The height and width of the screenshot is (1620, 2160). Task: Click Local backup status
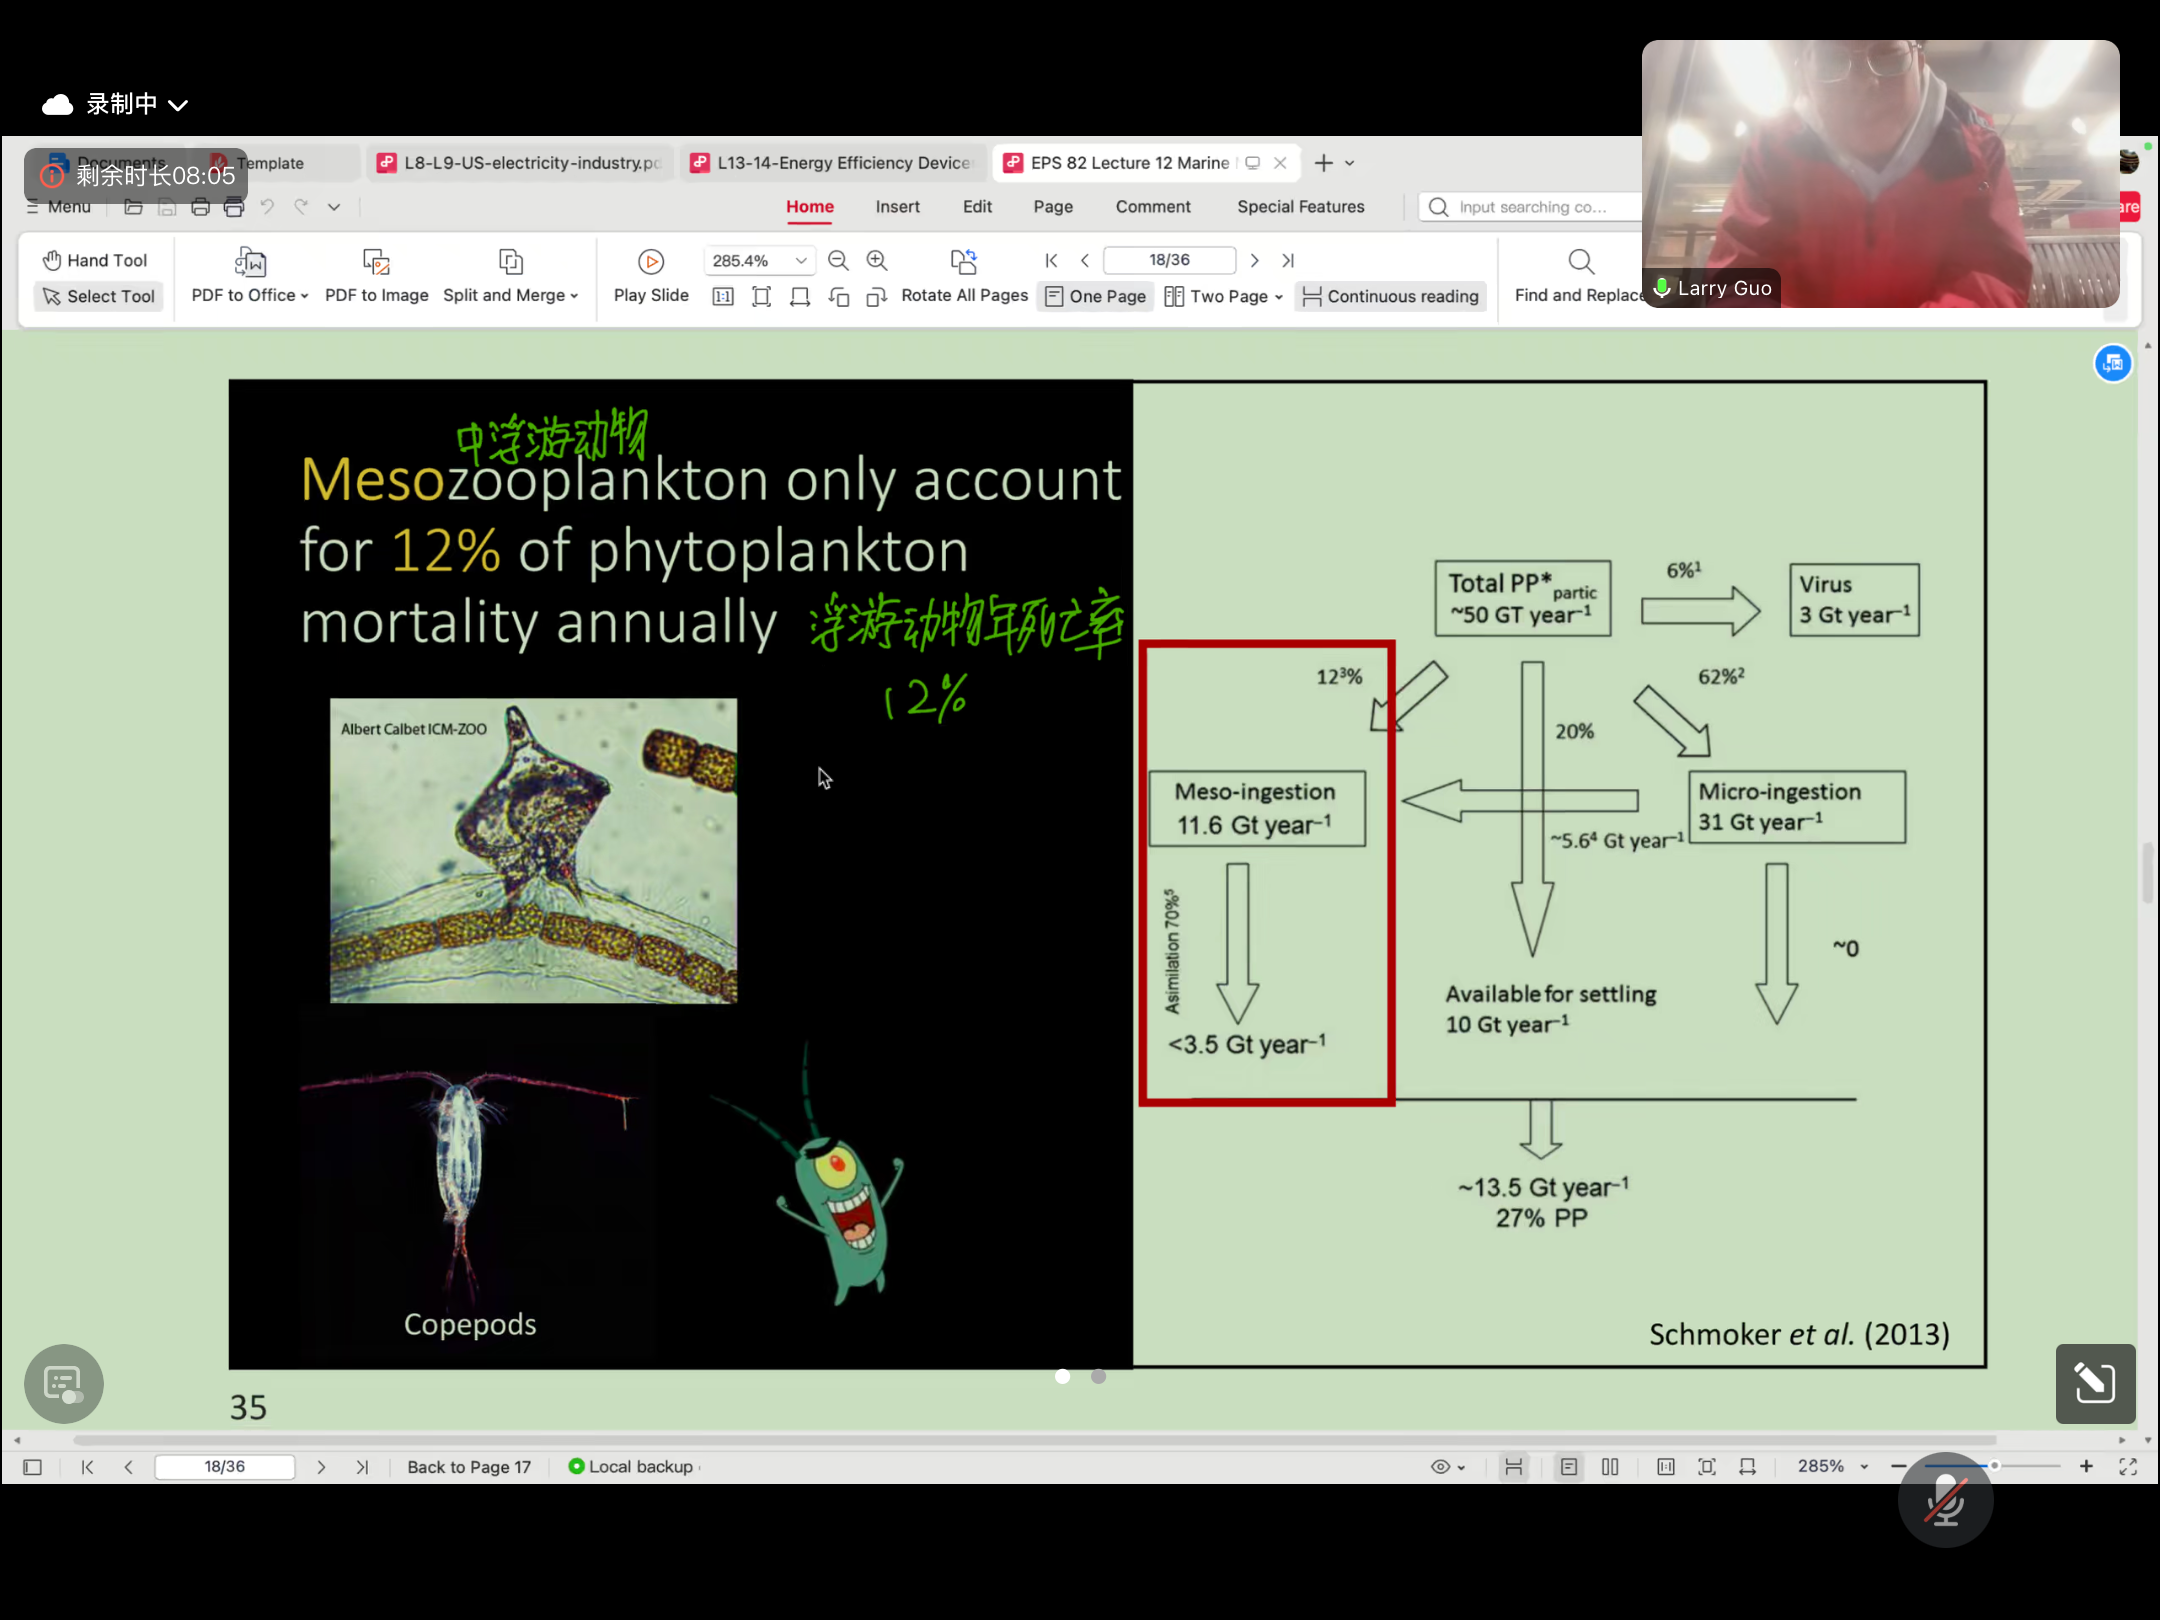pos(632,1467)
